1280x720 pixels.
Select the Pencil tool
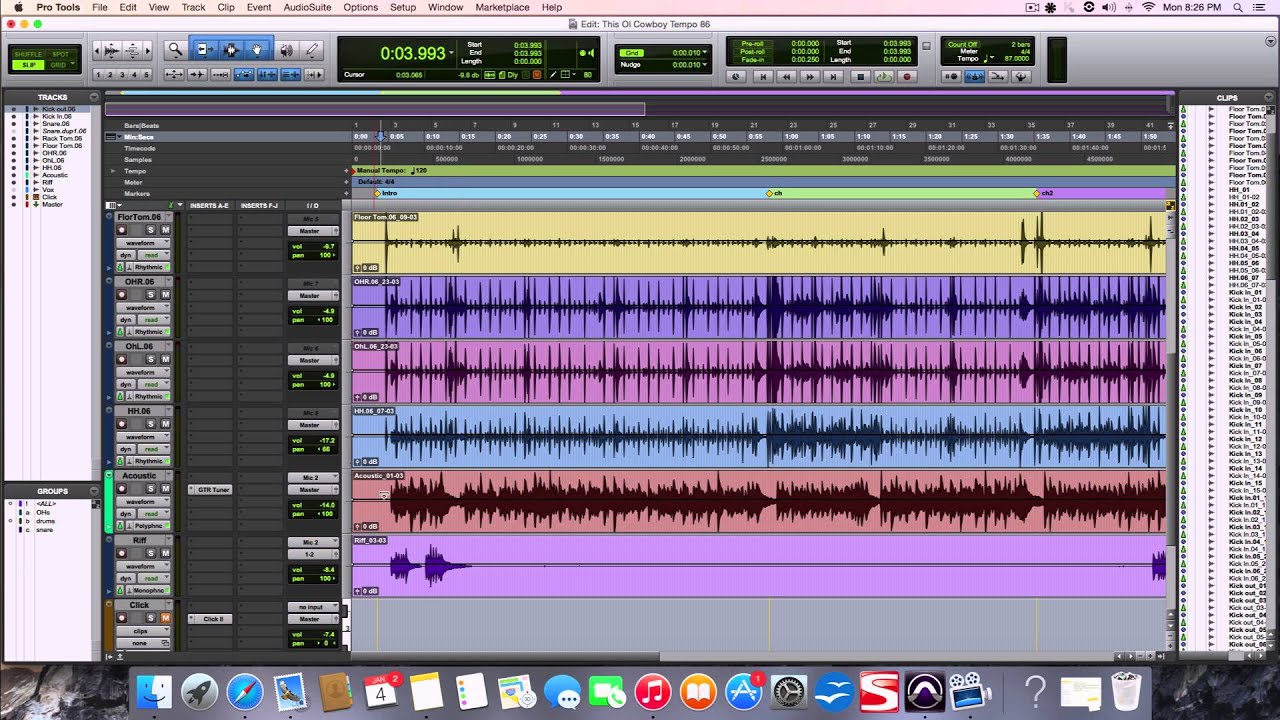(x=312, y=50)
